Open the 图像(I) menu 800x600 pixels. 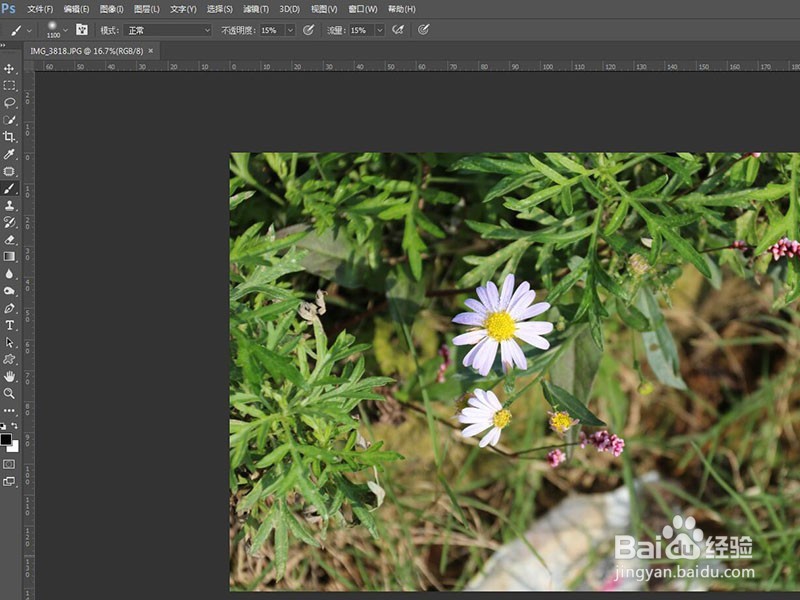point(111,9)
